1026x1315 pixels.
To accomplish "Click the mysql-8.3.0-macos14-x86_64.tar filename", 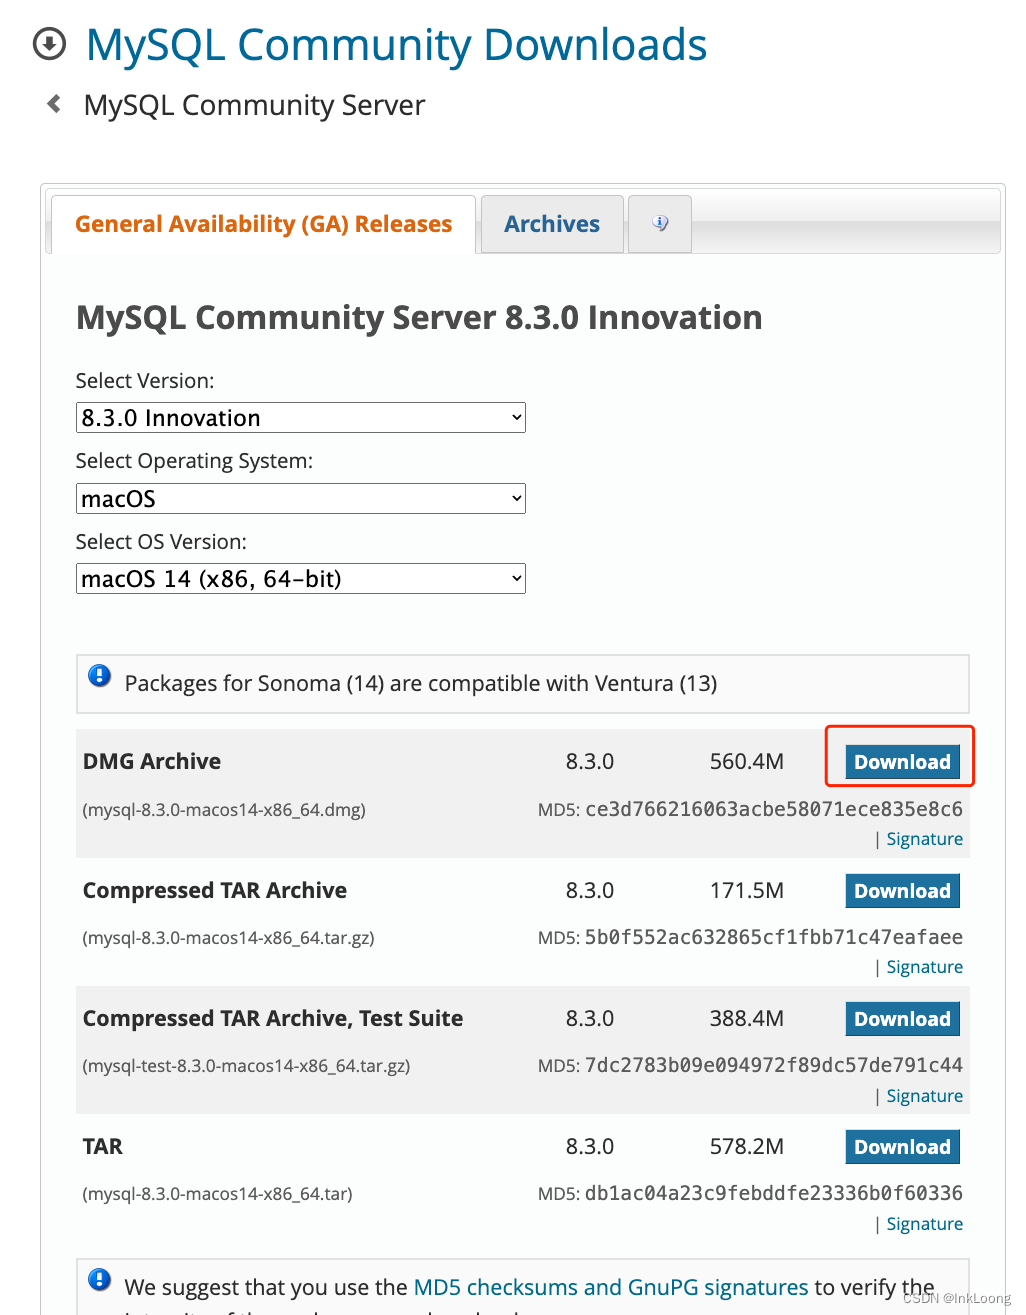I will [x=217, y=1194].
